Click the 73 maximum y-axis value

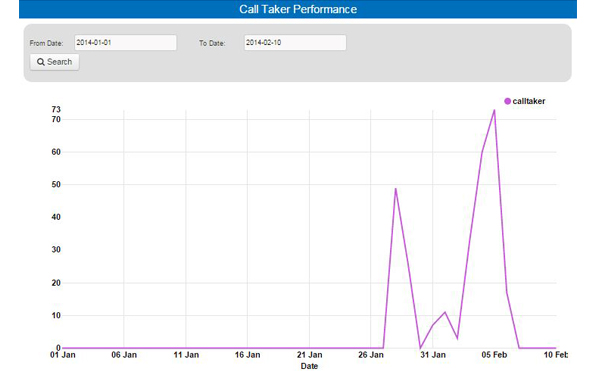pyautogui.click(x=56, y=109)
